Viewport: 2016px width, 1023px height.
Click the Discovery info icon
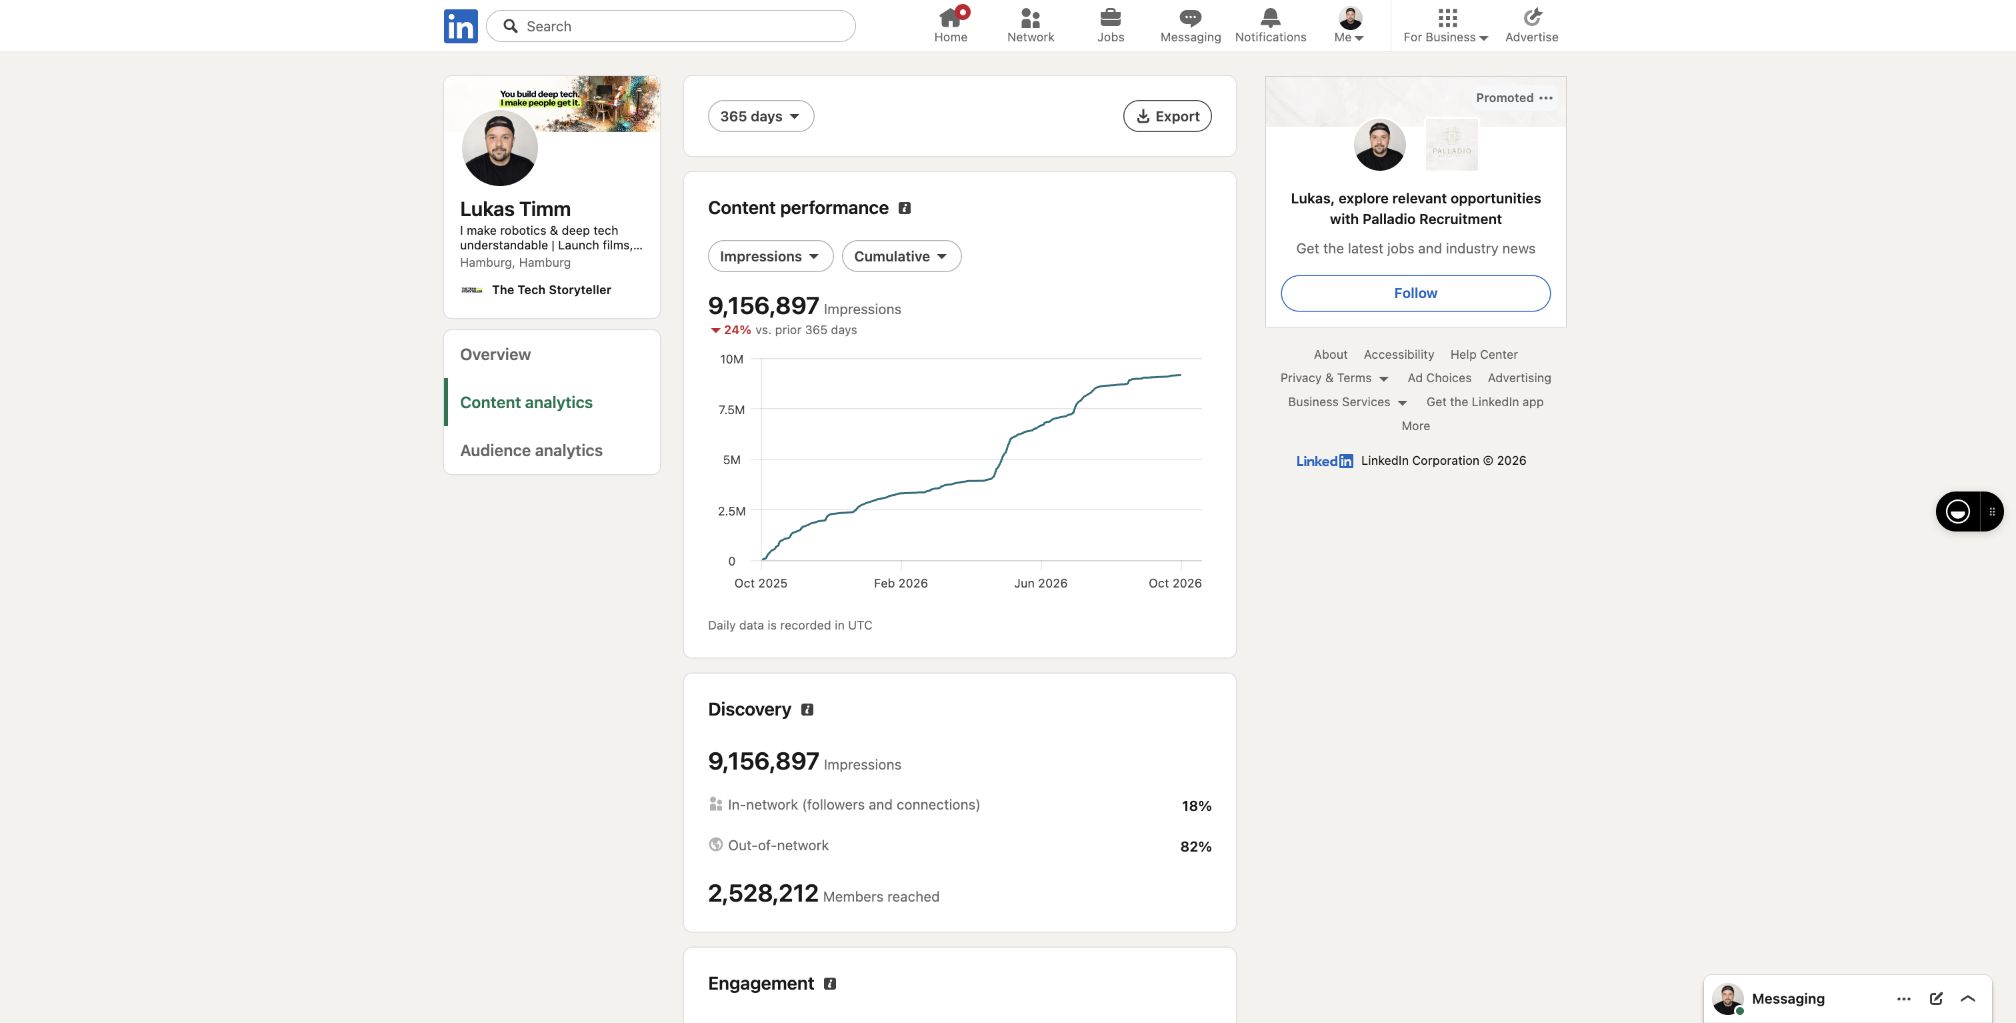(807, 710)
